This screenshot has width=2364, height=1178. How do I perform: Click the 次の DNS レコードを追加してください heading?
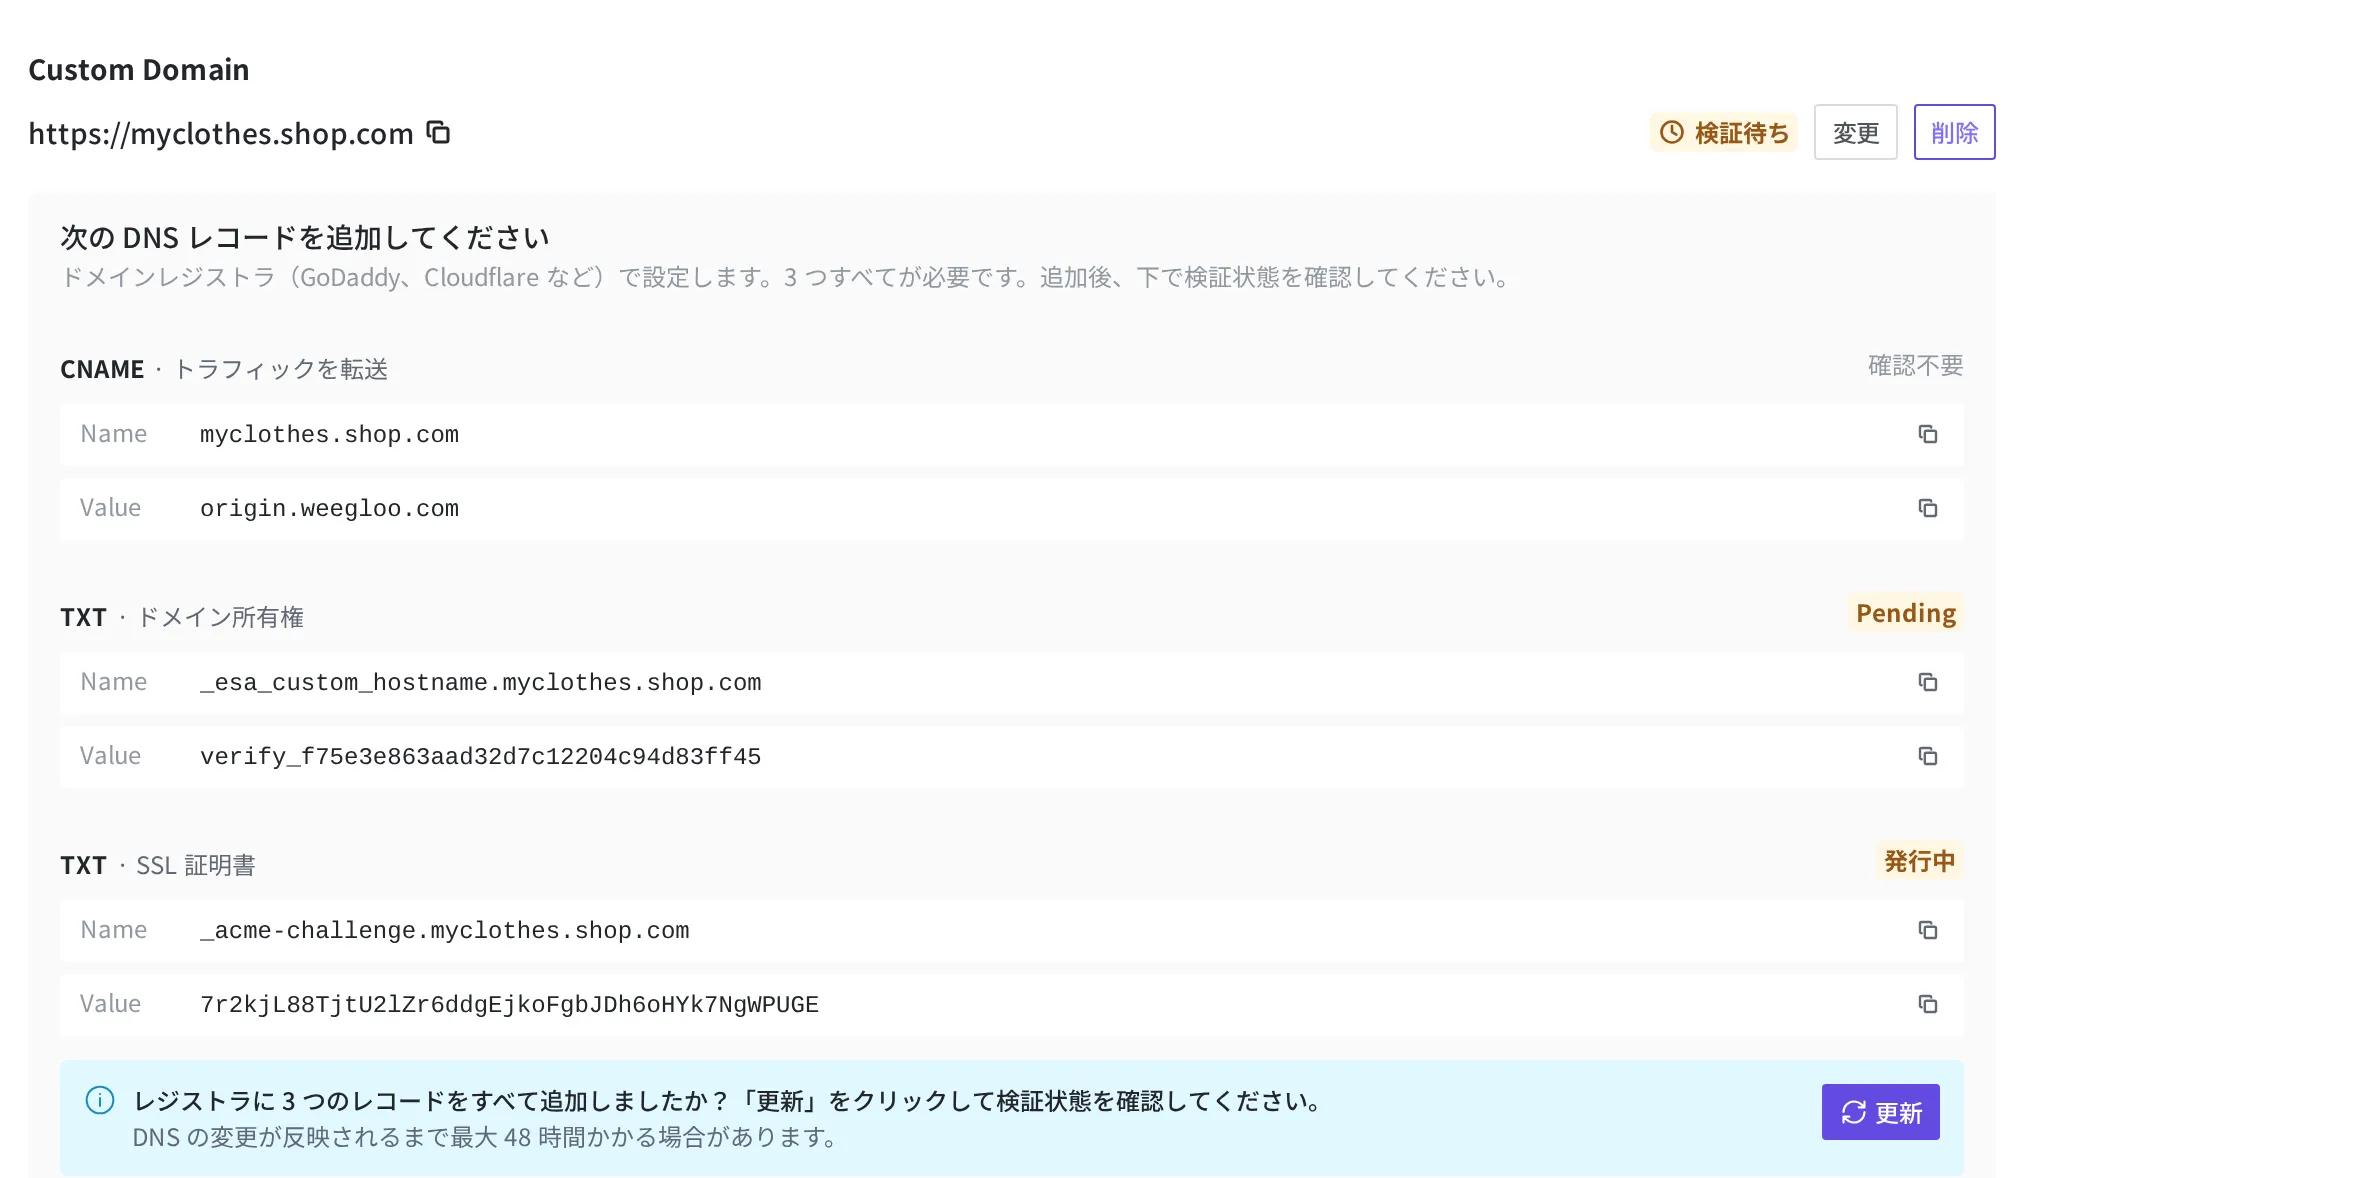click(305, 237)
